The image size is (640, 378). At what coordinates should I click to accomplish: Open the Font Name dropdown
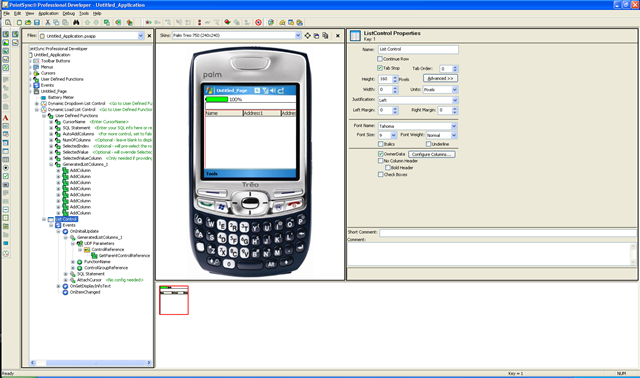pyautogui.click(x=454, y=126)
